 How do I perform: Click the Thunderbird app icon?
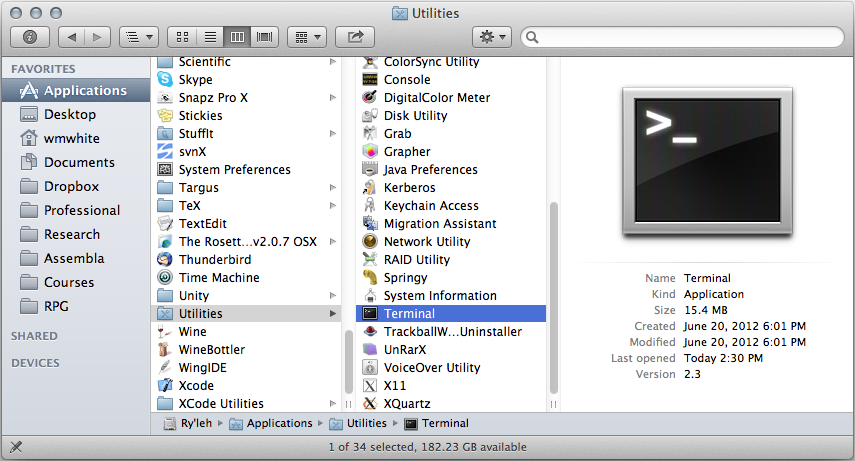[x=165, y=260]
